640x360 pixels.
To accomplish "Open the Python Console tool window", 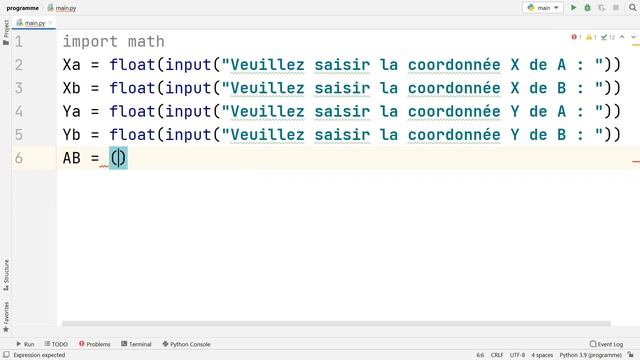I will point(186,344).
